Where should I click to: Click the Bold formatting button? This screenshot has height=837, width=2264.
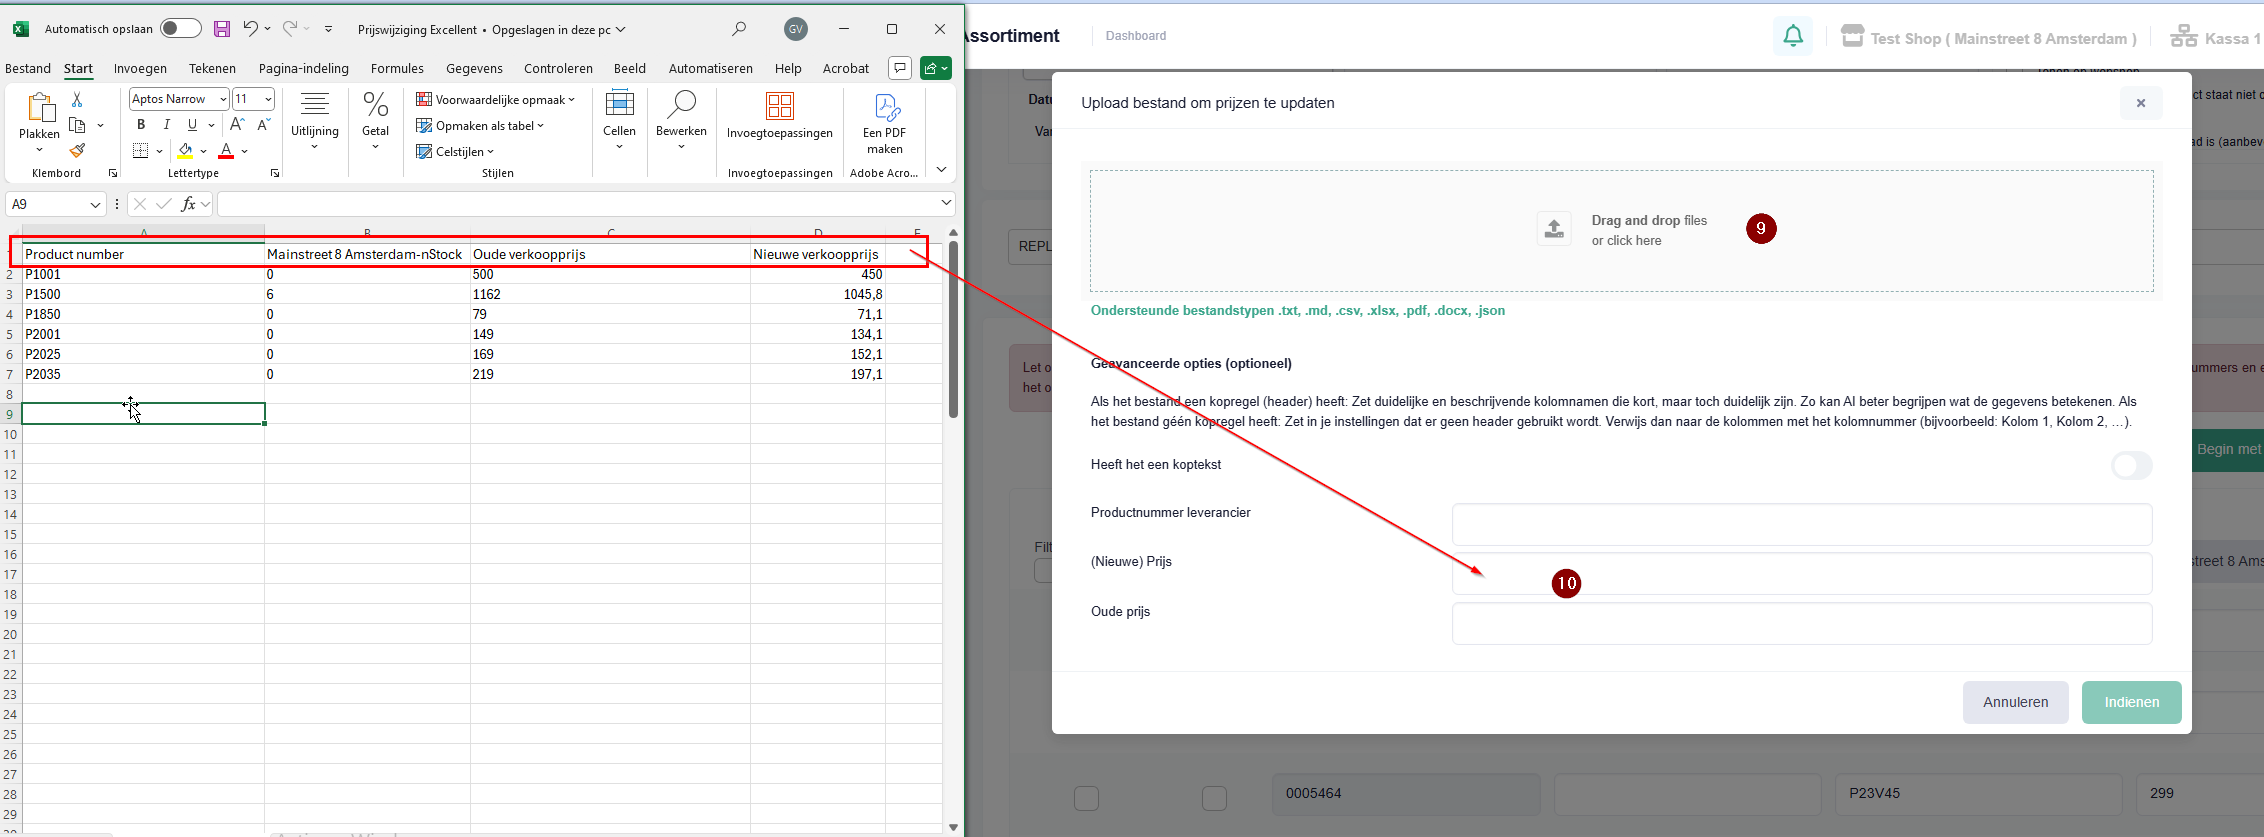141,125
